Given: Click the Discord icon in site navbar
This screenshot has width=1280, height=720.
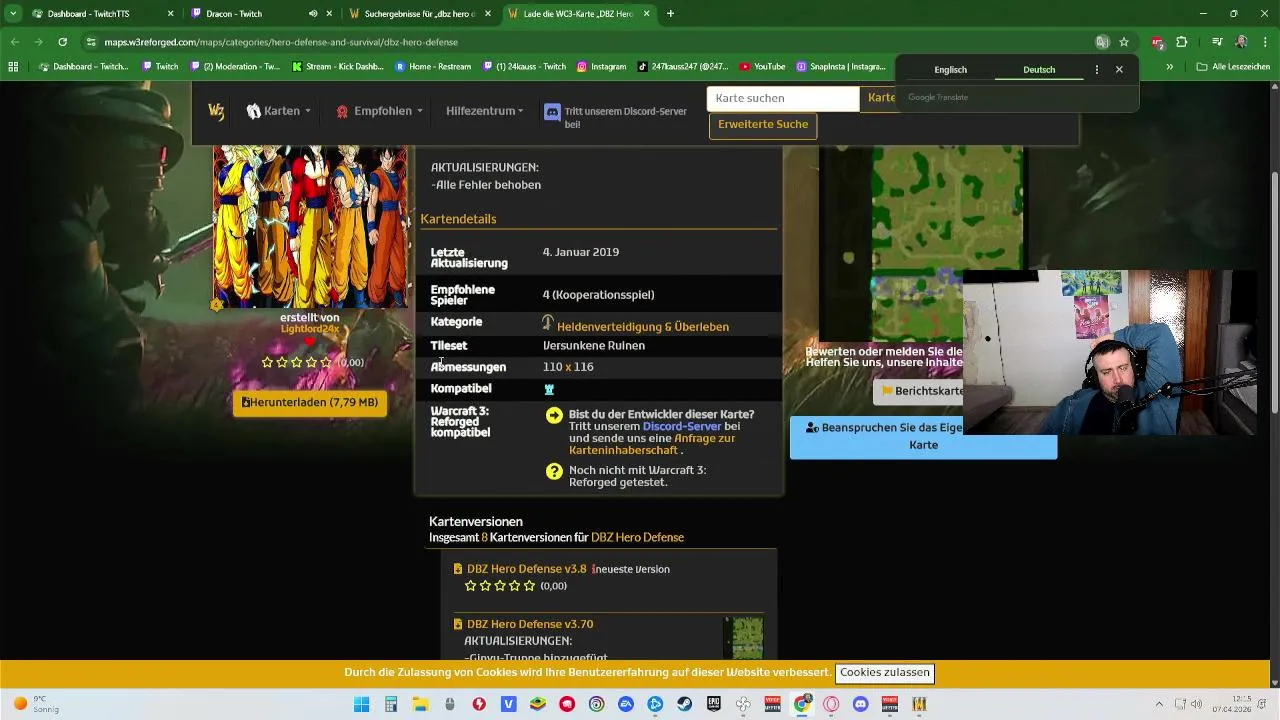Looking at the screenshot, I should (x=551, y=112).
